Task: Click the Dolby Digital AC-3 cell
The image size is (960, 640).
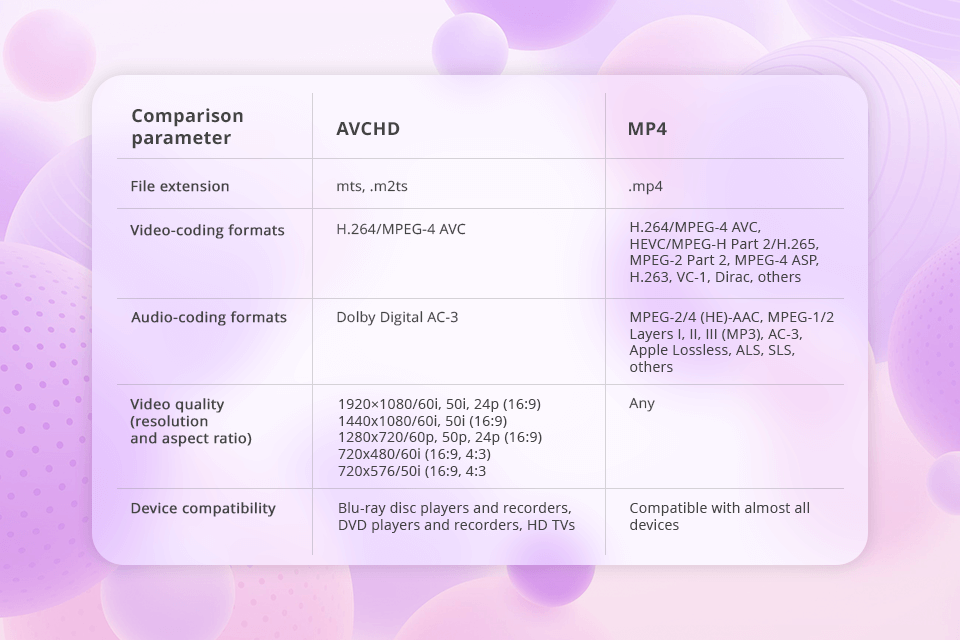Action: (397, 317)
